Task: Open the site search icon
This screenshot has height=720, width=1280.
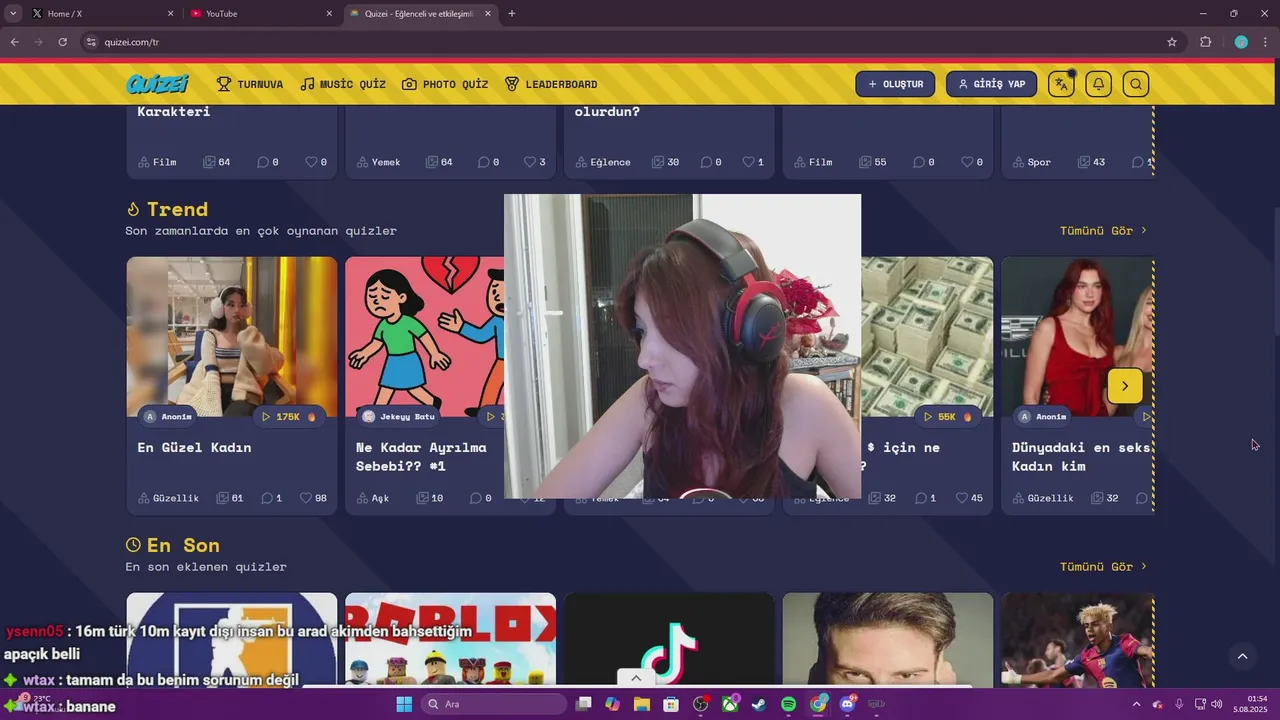Action: tap(1136, 84)
